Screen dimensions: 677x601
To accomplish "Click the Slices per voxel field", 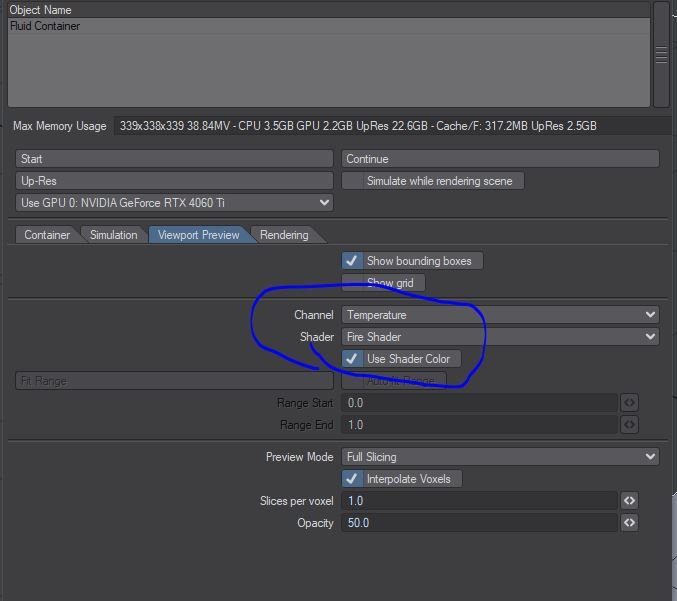I will [x=480, y=501].
